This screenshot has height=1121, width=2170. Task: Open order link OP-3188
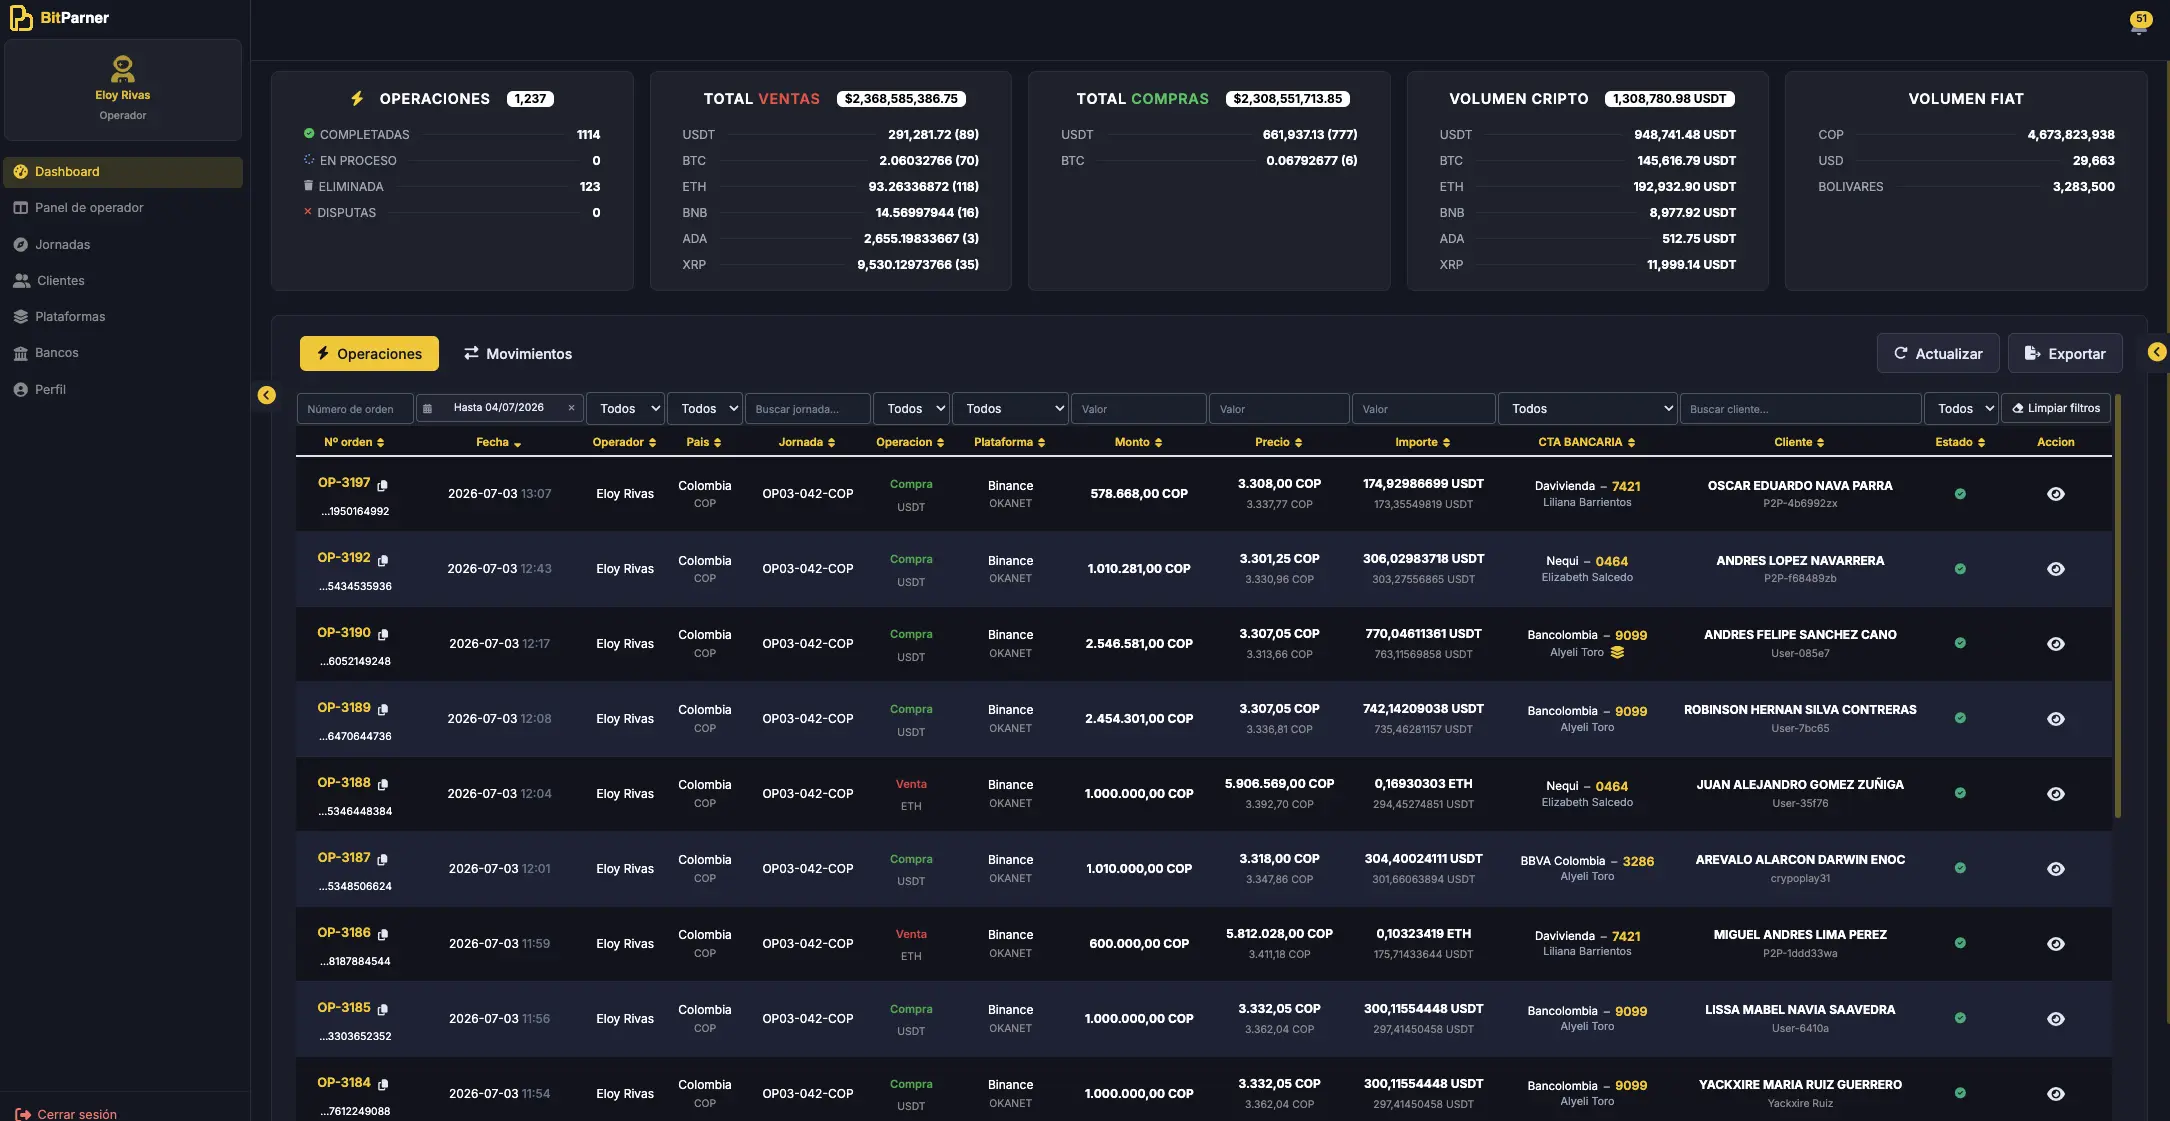tap(344, 782)
